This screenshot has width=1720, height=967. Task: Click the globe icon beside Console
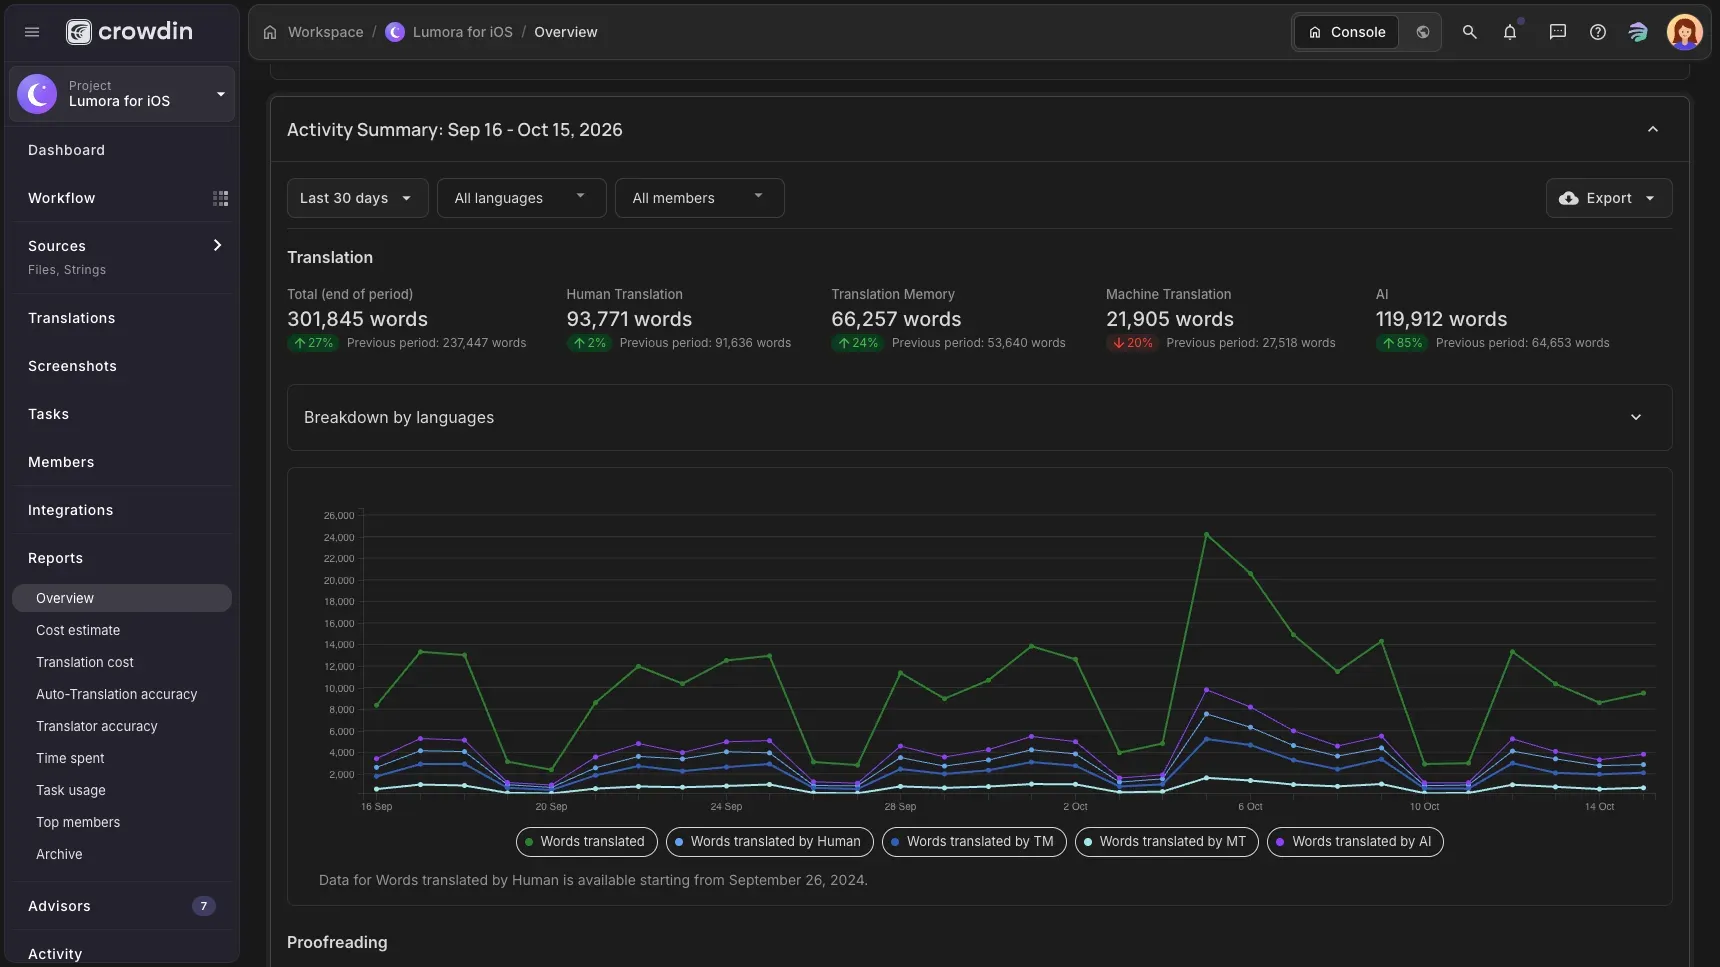(1422, 32)
